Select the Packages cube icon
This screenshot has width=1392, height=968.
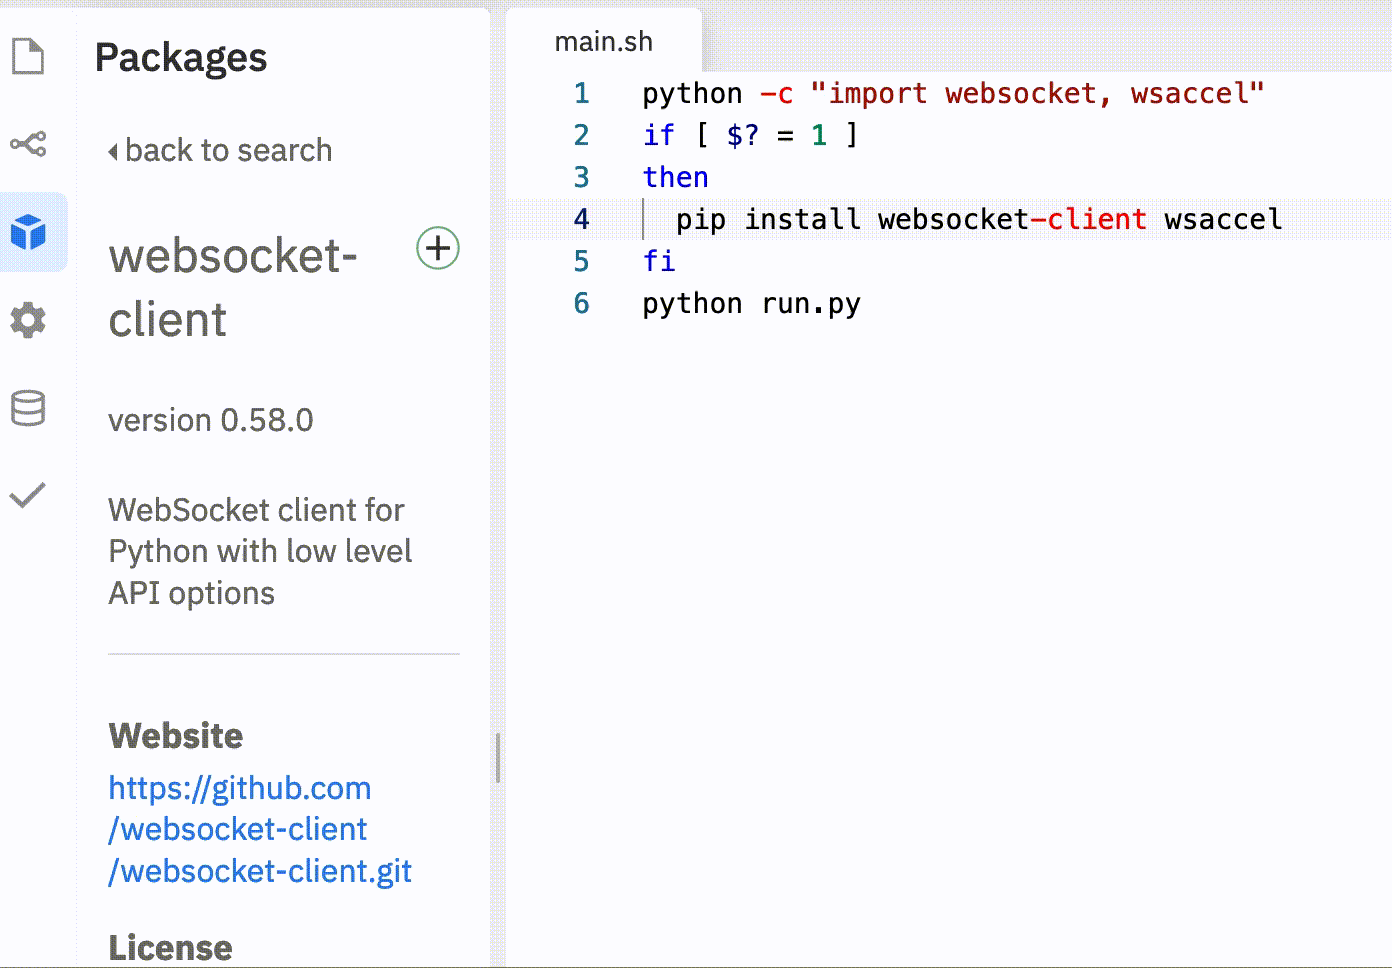point(29,232)
